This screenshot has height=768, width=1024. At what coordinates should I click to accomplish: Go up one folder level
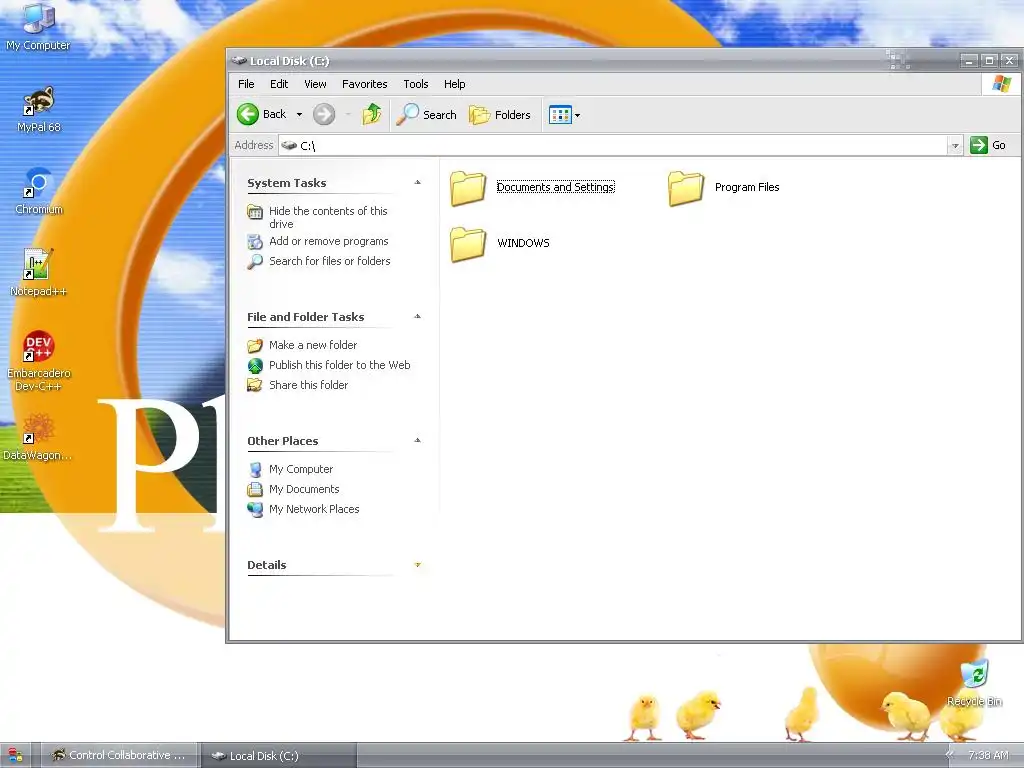372,114
